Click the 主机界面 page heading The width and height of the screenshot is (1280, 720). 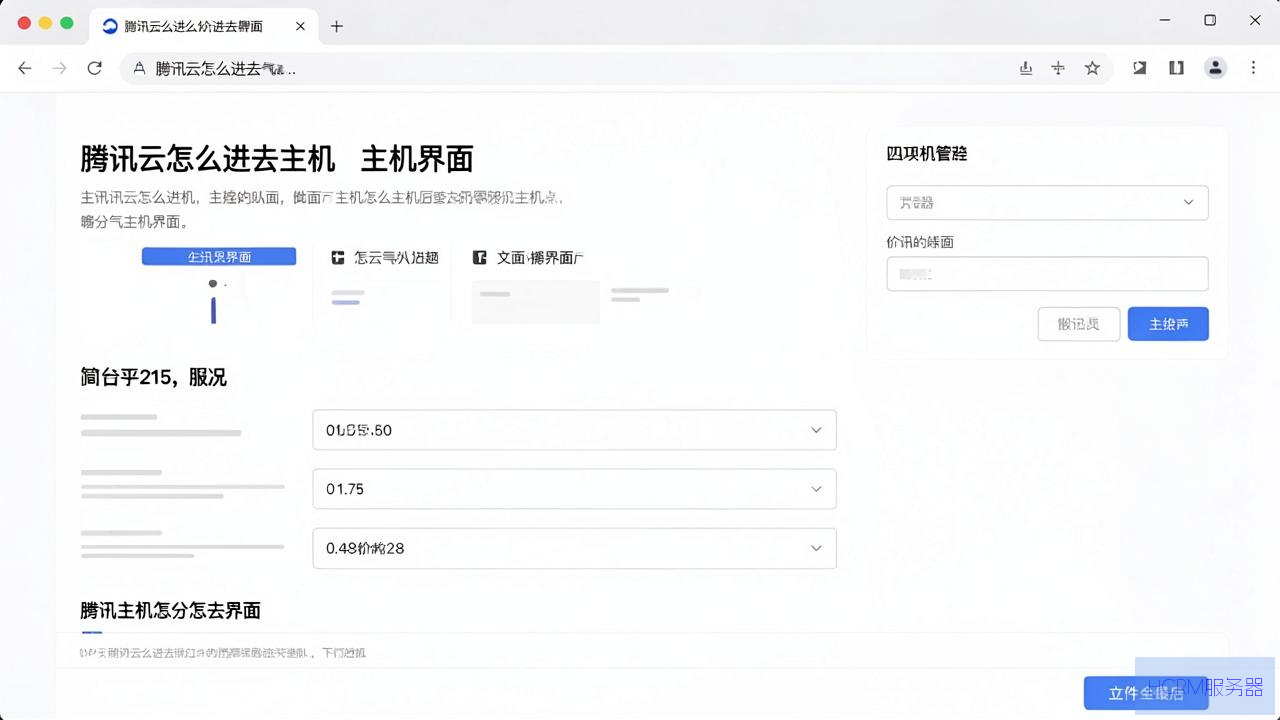276,158
